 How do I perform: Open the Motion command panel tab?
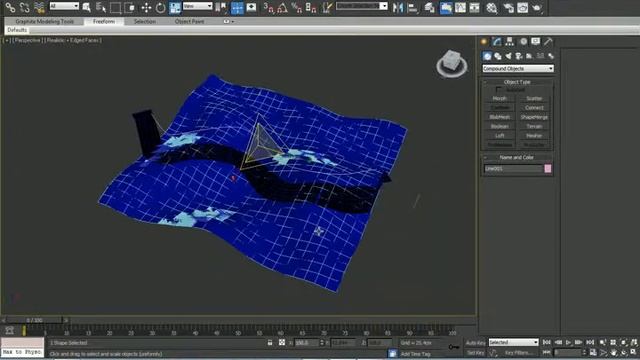point(523,41)
